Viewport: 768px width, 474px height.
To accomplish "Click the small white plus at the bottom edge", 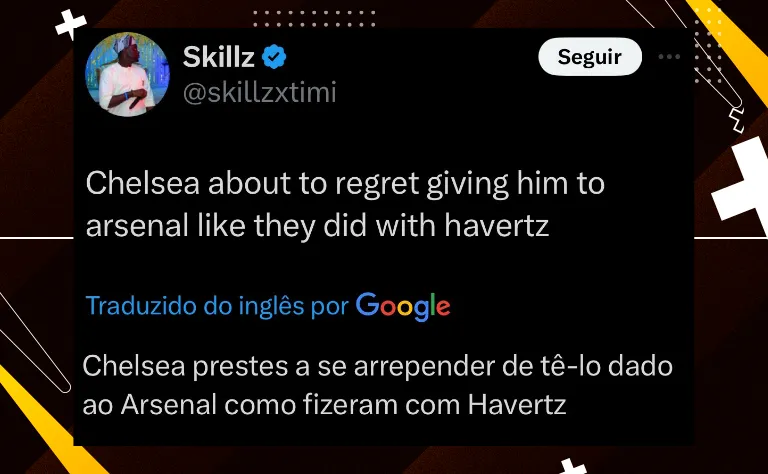I will 572,467.
